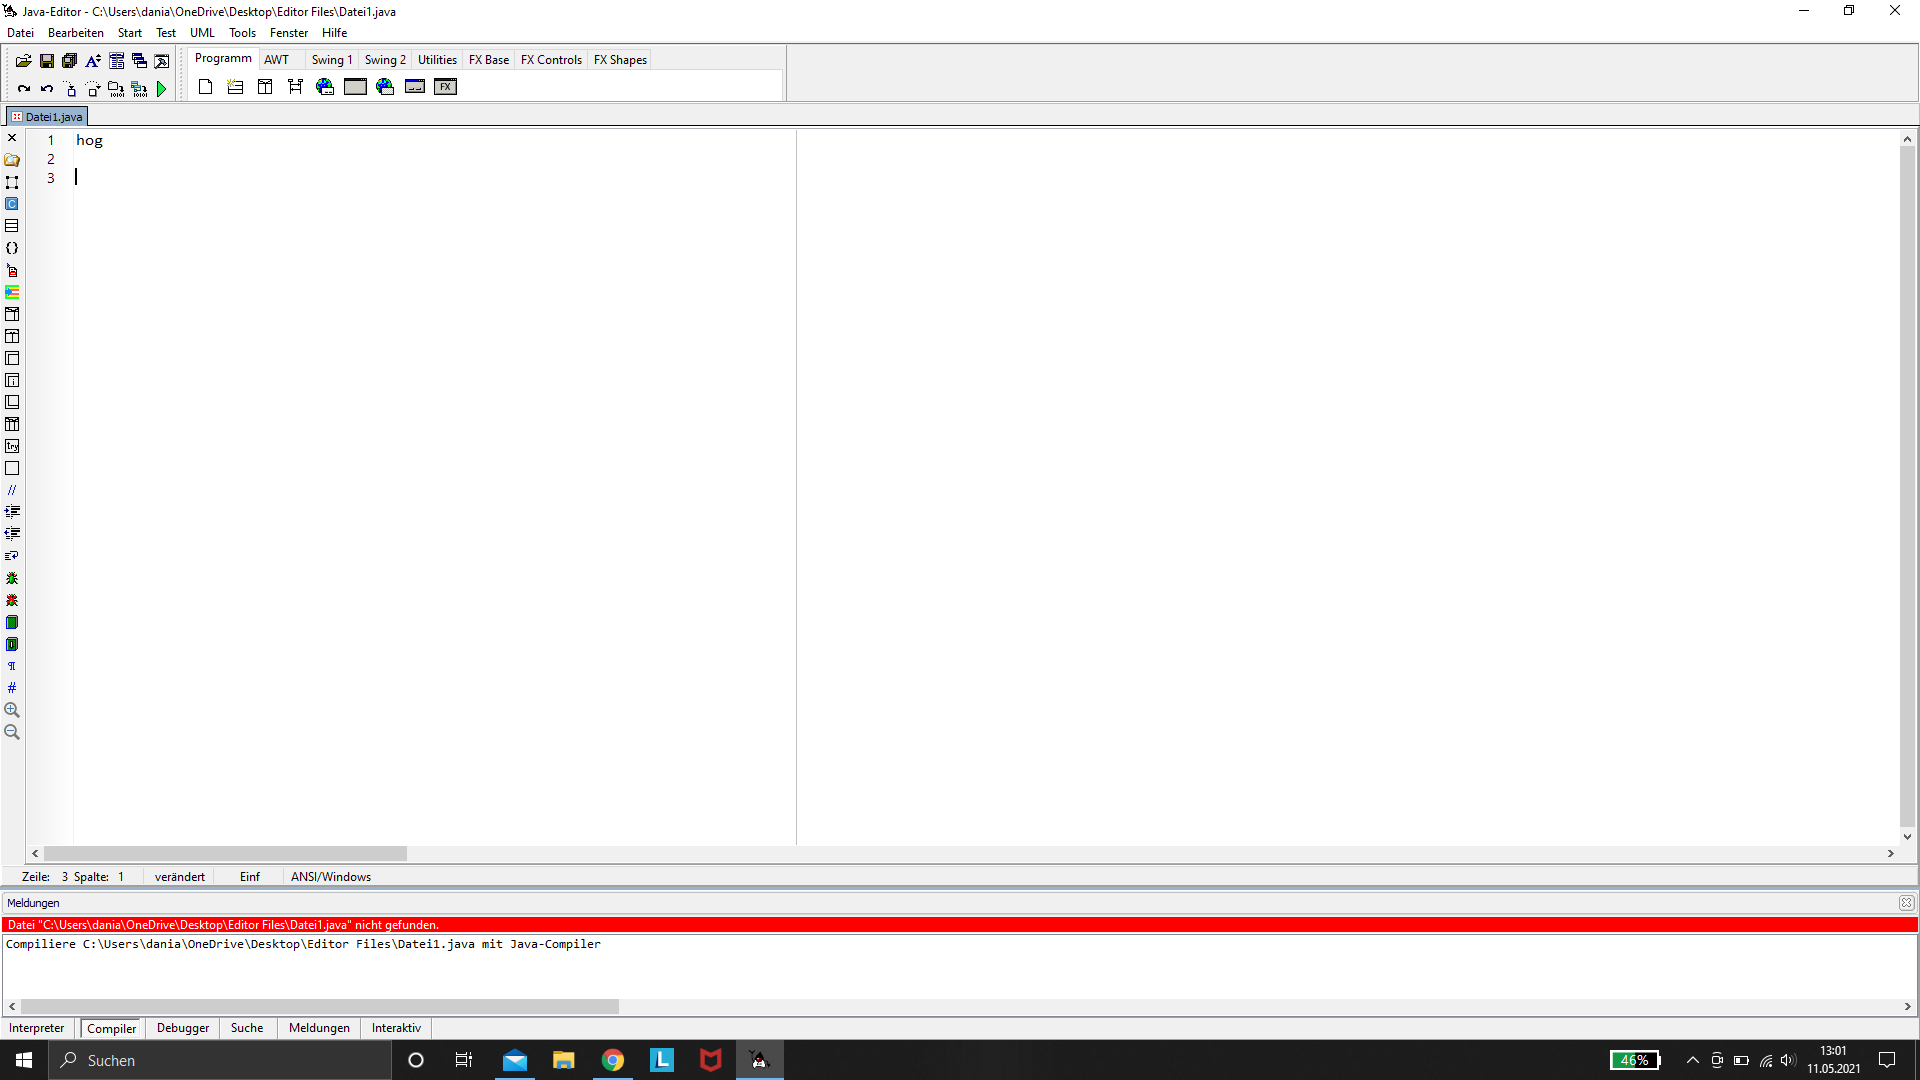This screenshot has height=1080, width=1920.
Task: Click the green Run program arrow
Action: [x=161, y=89]
